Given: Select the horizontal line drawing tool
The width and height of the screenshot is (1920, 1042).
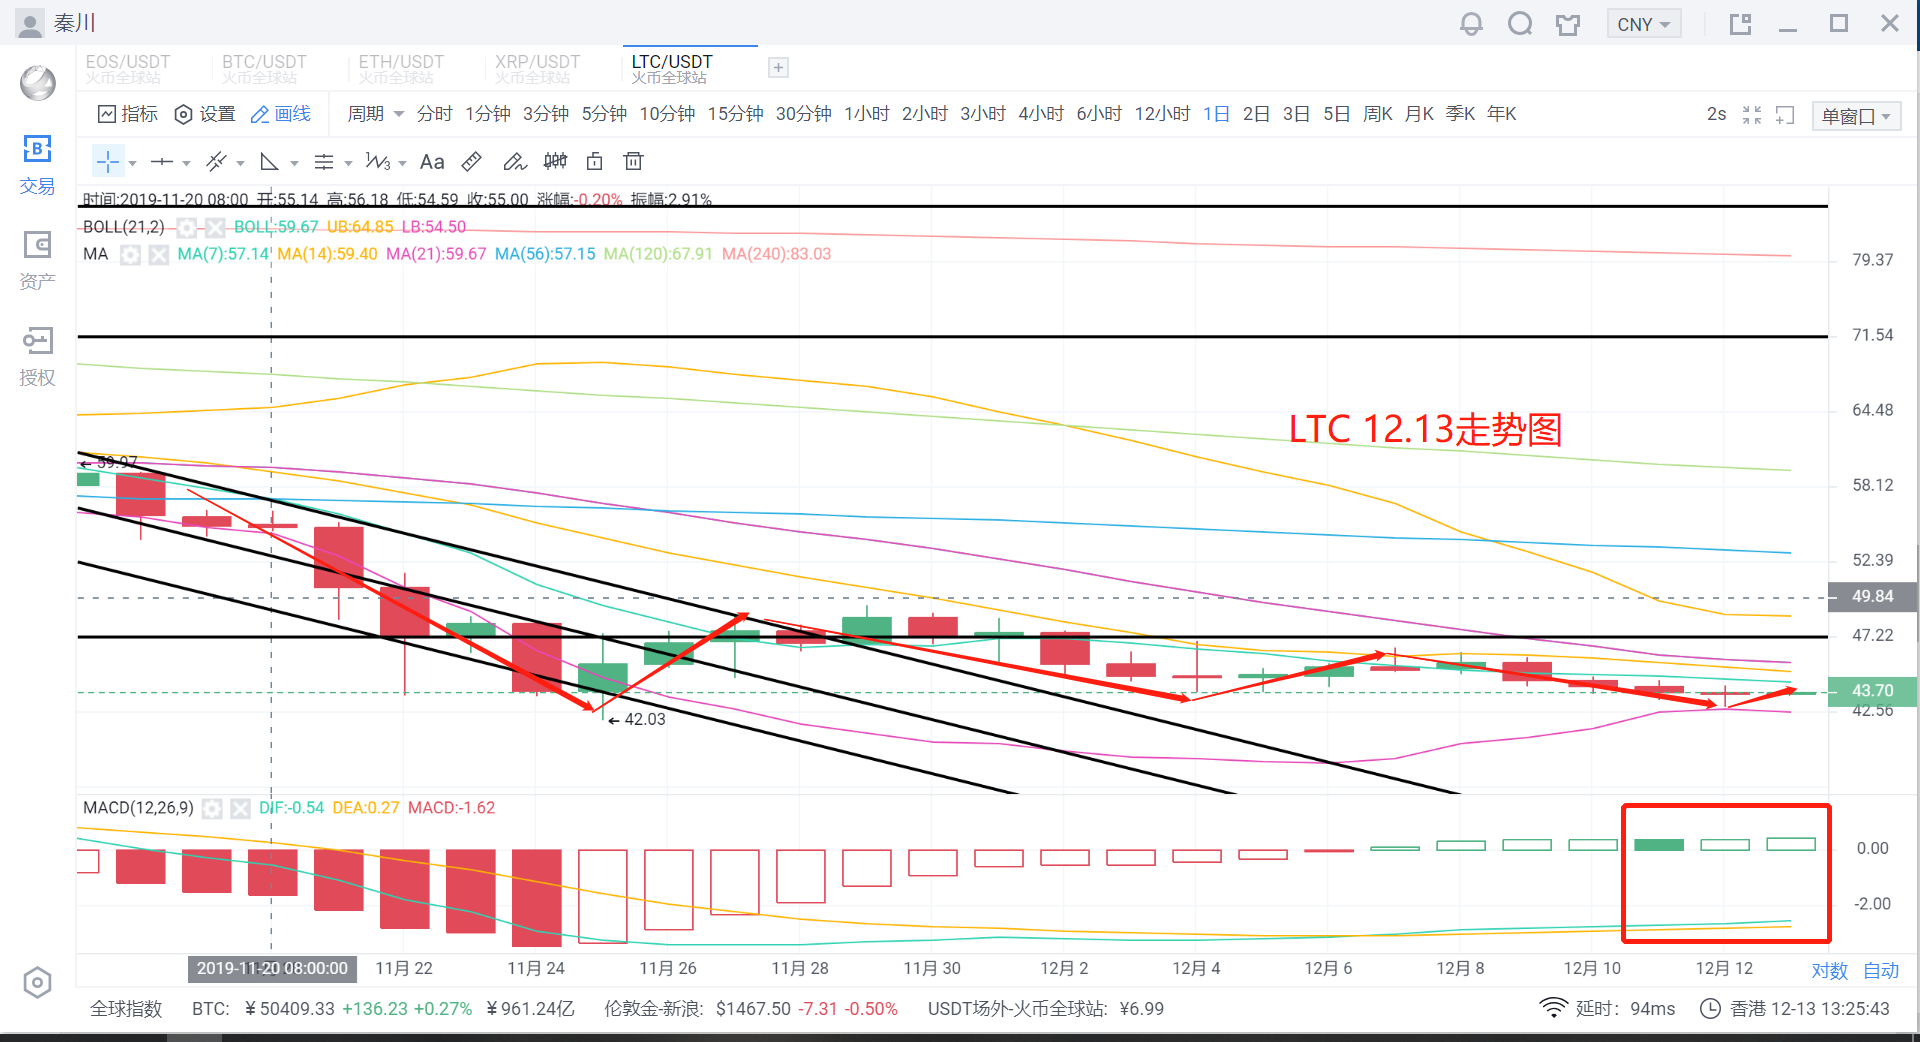Looking at the screenshot, I should tap(162, 161).
